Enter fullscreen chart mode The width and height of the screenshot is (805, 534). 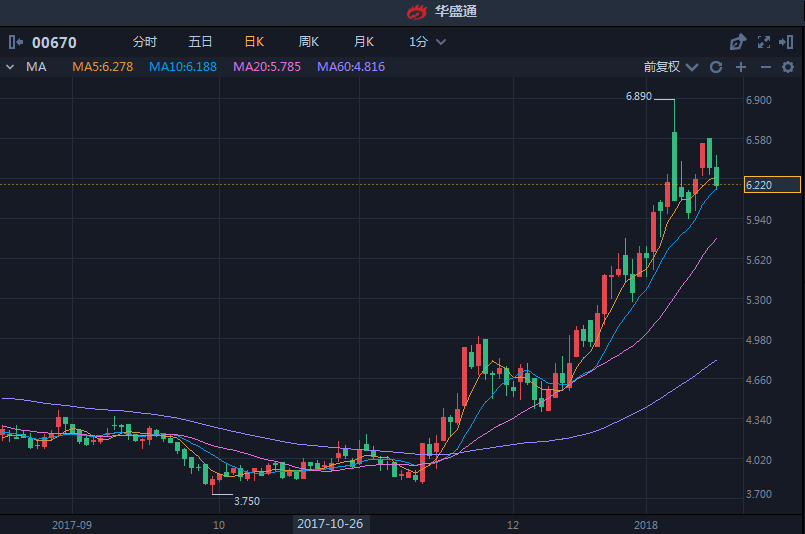coord(764,42)
